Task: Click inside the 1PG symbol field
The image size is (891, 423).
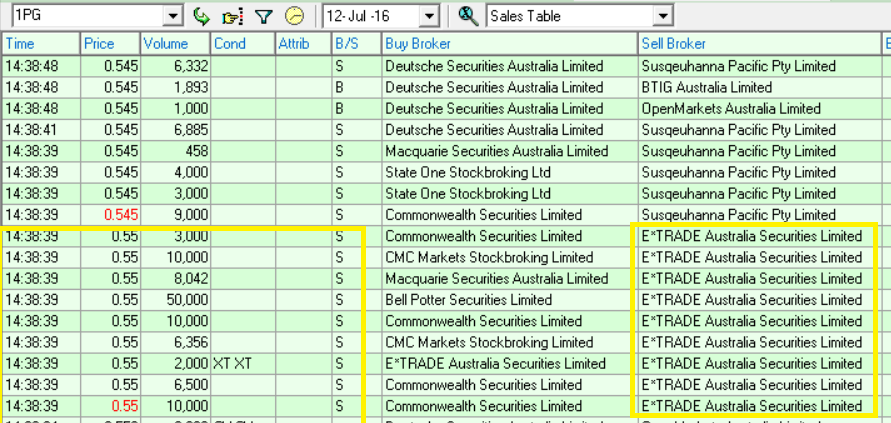Action: coord(88,16)
